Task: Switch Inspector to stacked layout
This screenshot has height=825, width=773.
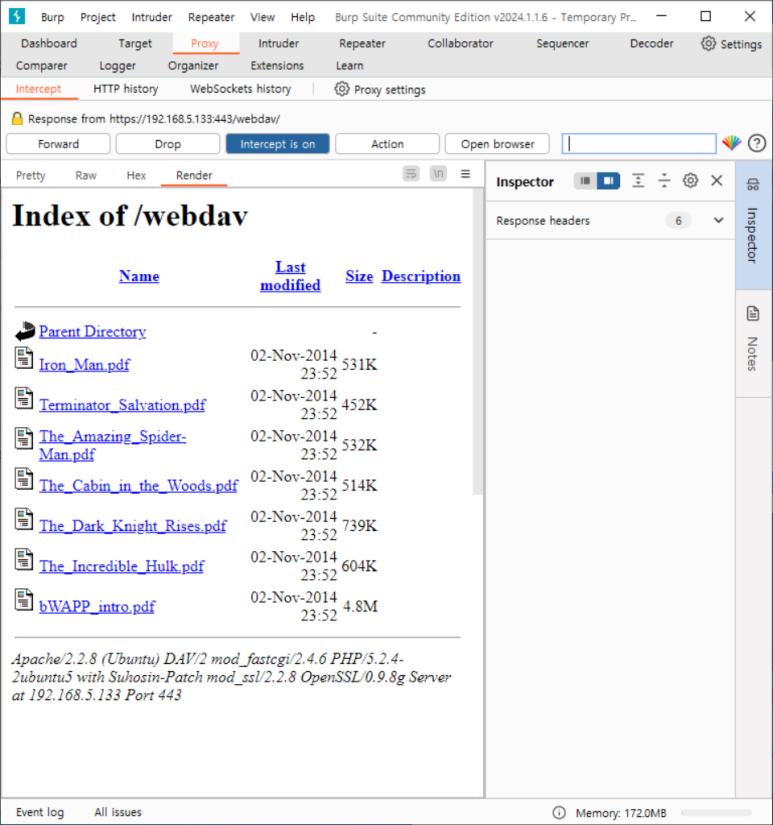Action: coord(585,181)
